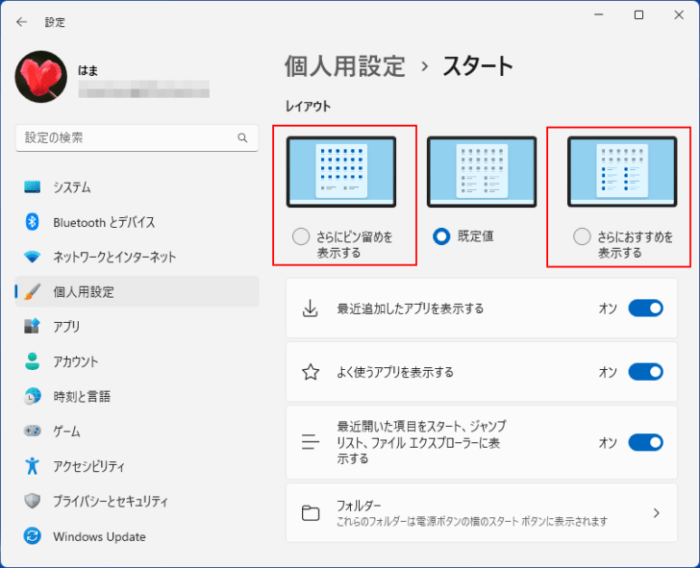The width and height of the screenshot is (700, 568).
Task: Expand the フォルダー row chevron
Action: point(656,513)
